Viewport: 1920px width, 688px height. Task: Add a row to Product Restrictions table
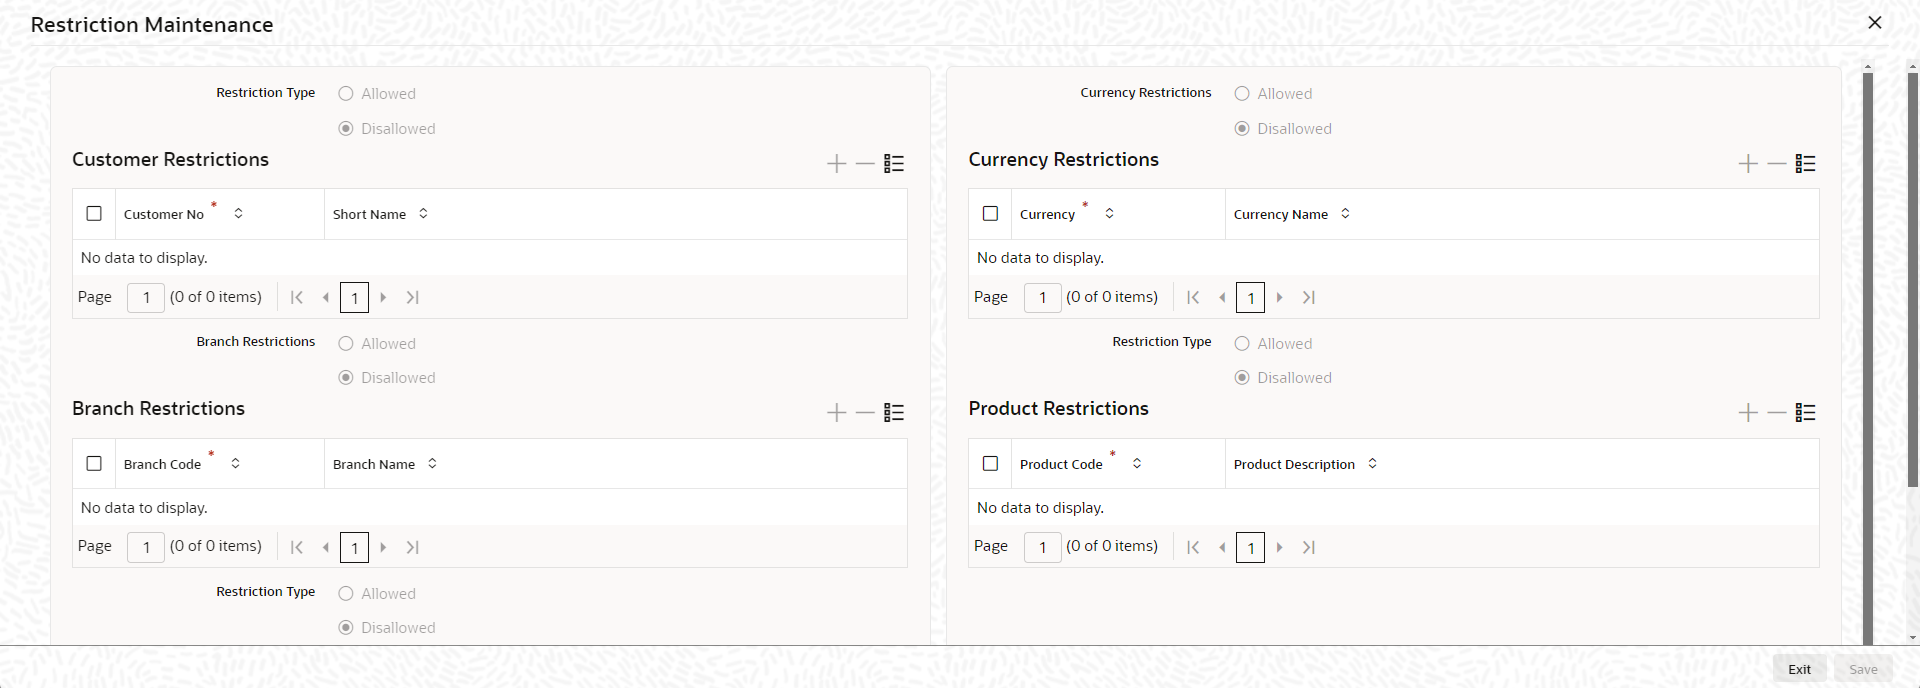coord(1747,413)
